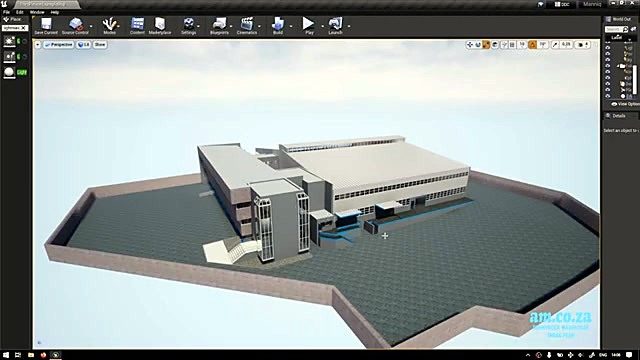Open the Cinematics toolbar icon

(247, 23)
